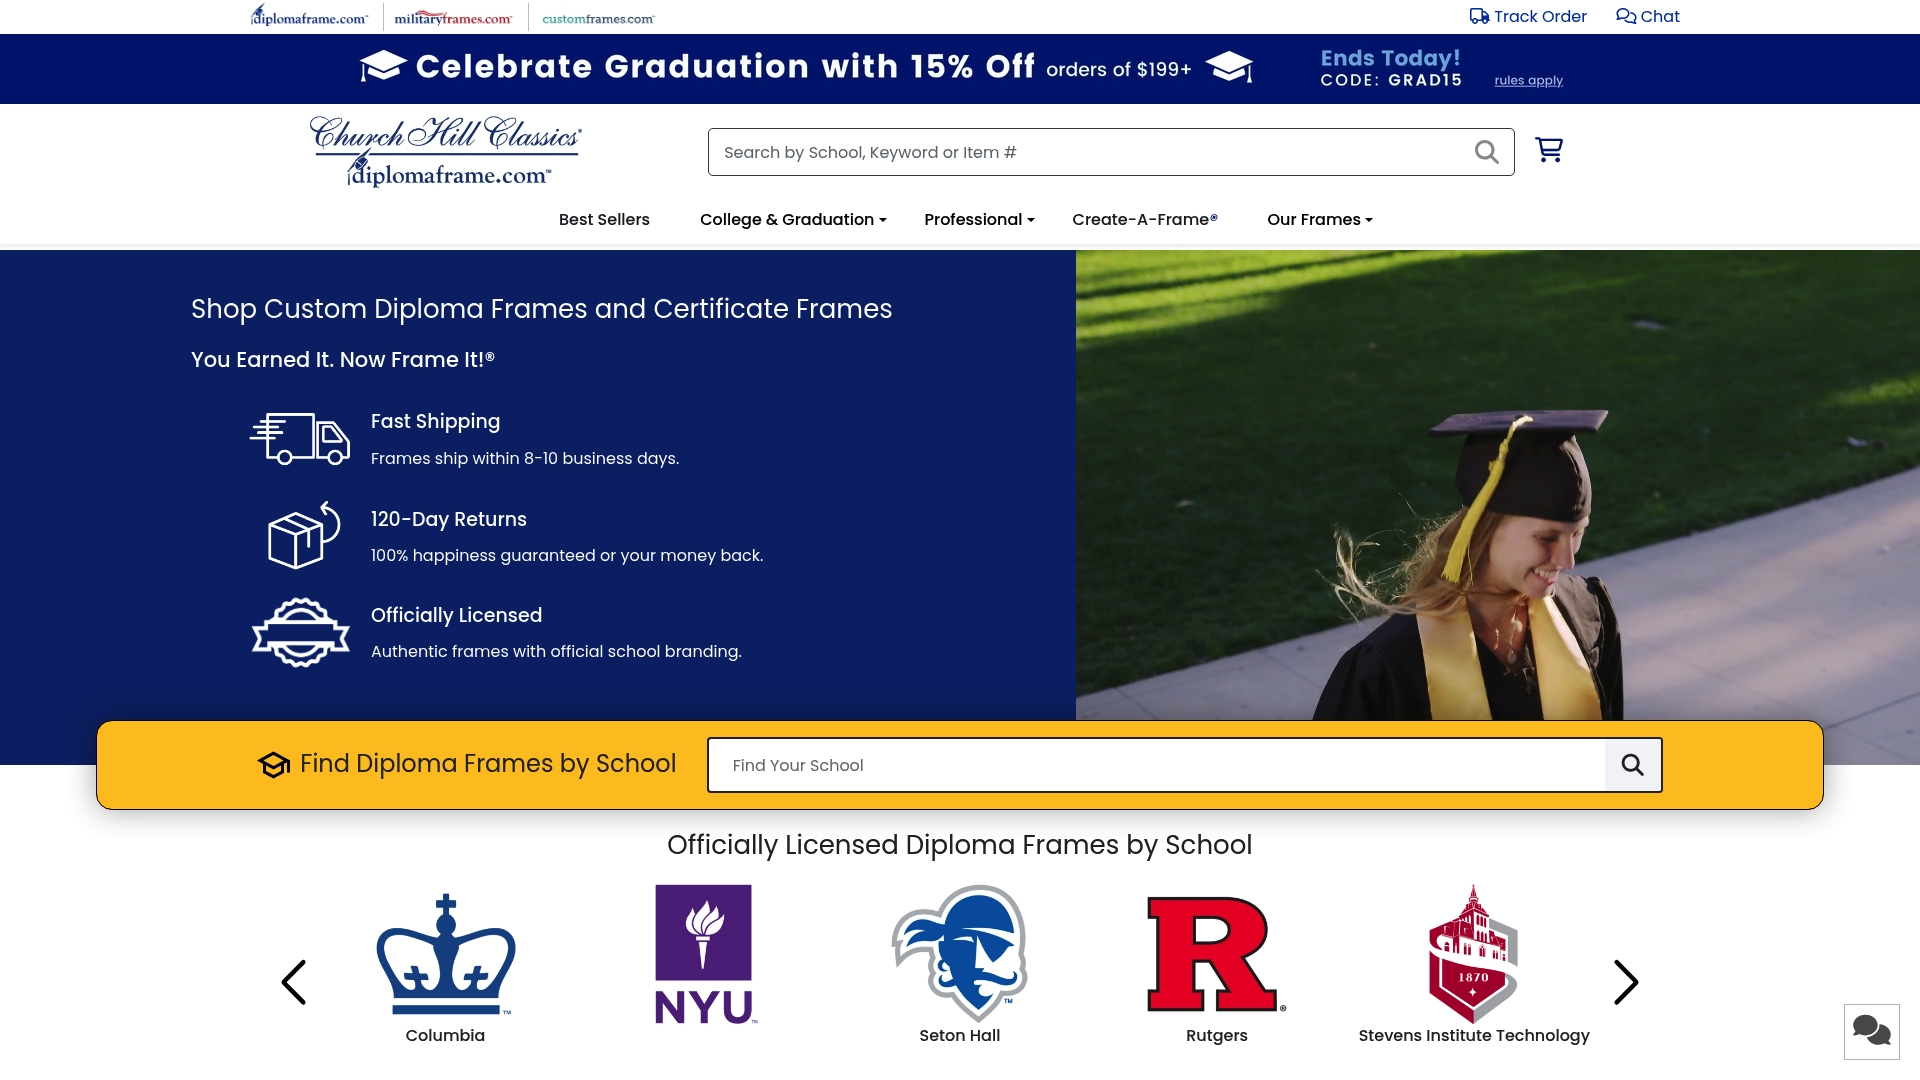
Task: Show next schools with right carousel arrow
Action: click(1626, 982)
